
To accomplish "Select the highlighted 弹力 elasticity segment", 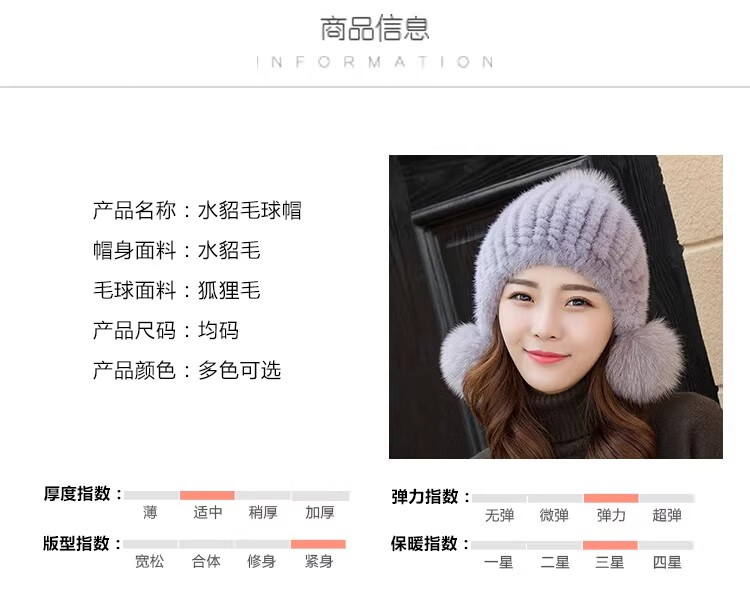I will (x=611, y=498).
